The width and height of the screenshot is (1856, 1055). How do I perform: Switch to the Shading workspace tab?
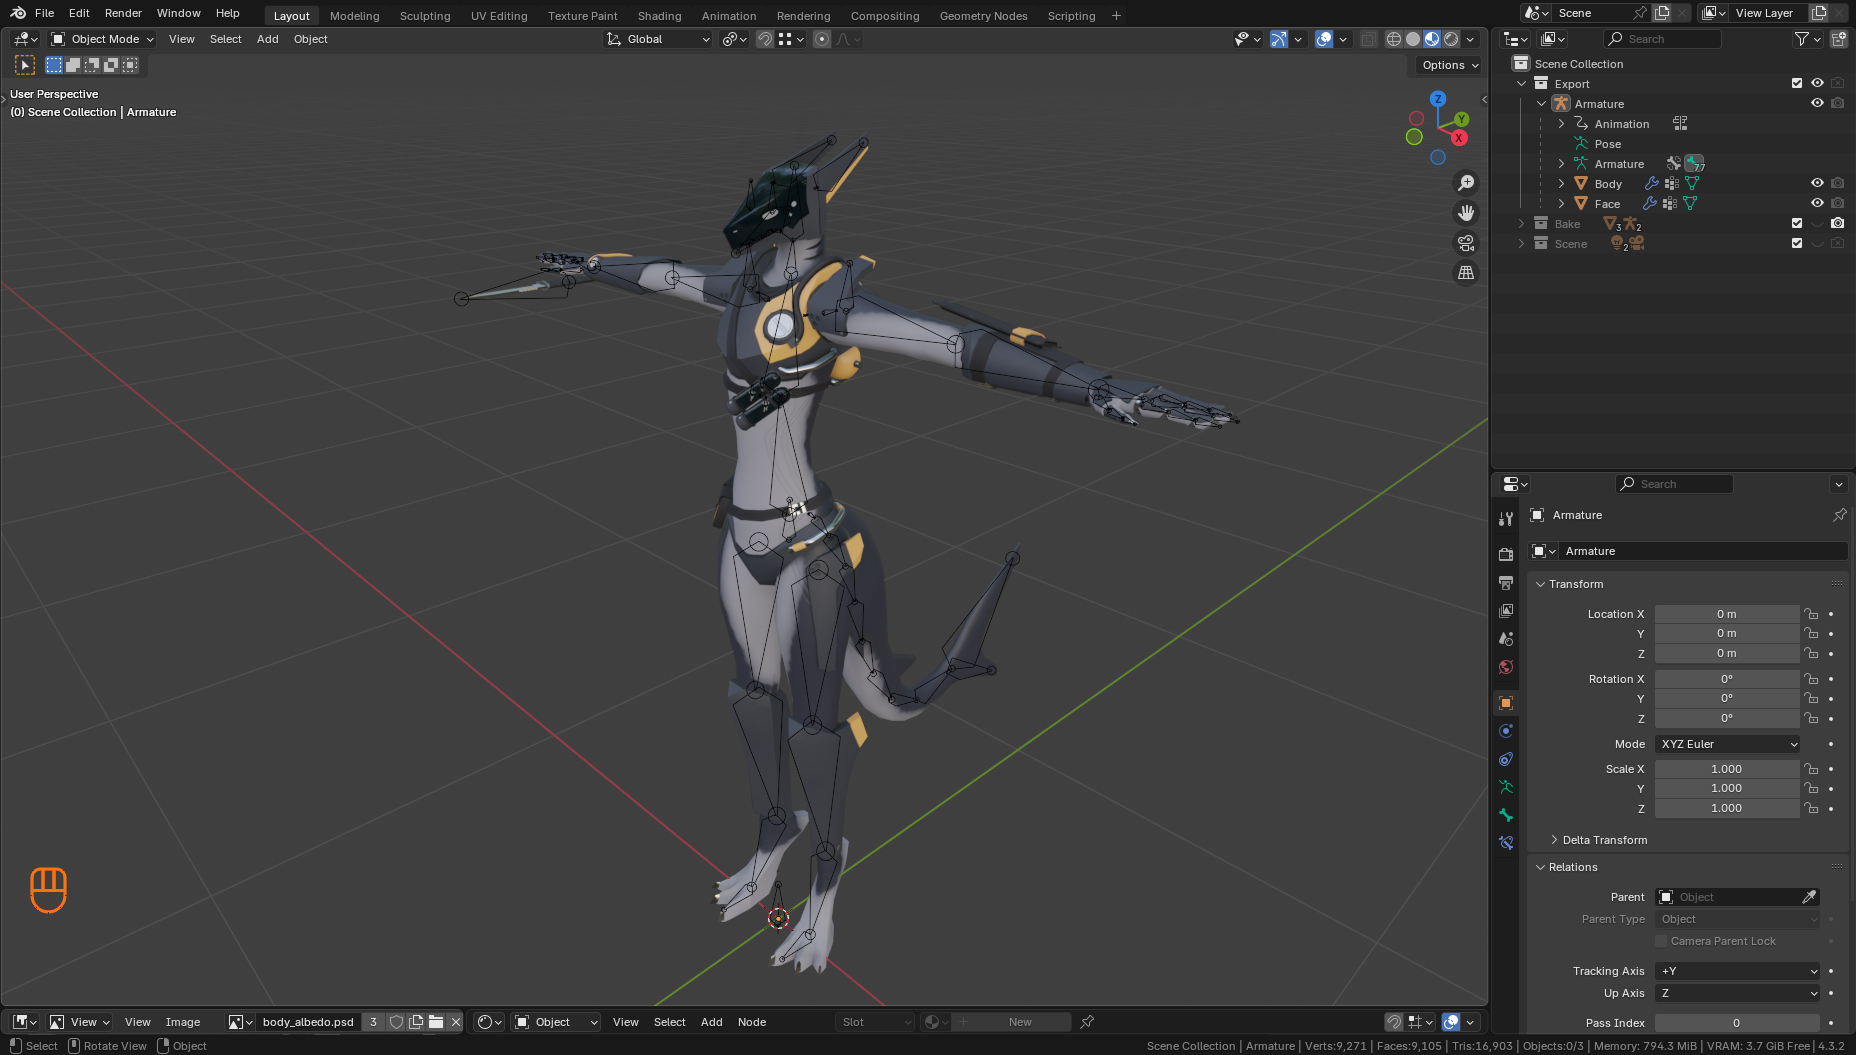659,15
